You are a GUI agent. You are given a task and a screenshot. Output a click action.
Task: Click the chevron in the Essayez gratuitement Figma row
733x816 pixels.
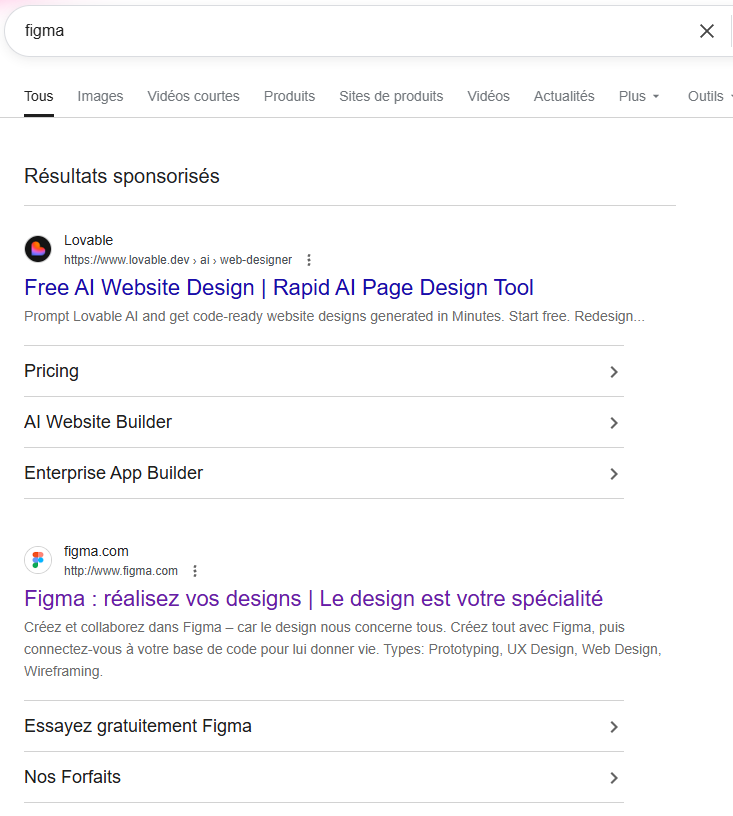(614, 726)
